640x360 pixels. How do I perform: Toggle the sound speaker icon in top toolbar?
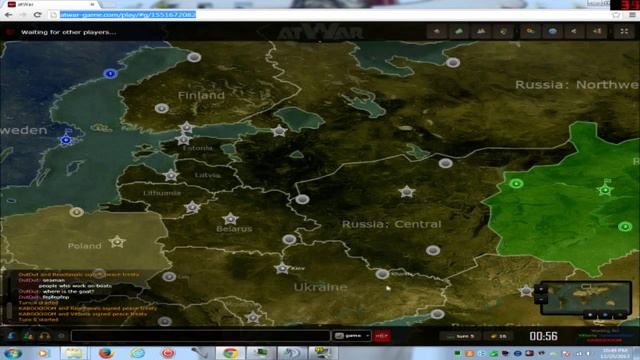point(597,31)
